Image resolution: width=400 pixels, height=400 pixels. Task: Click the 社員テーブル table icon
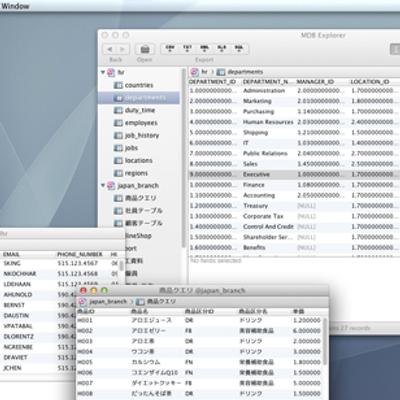click(118, 211)
